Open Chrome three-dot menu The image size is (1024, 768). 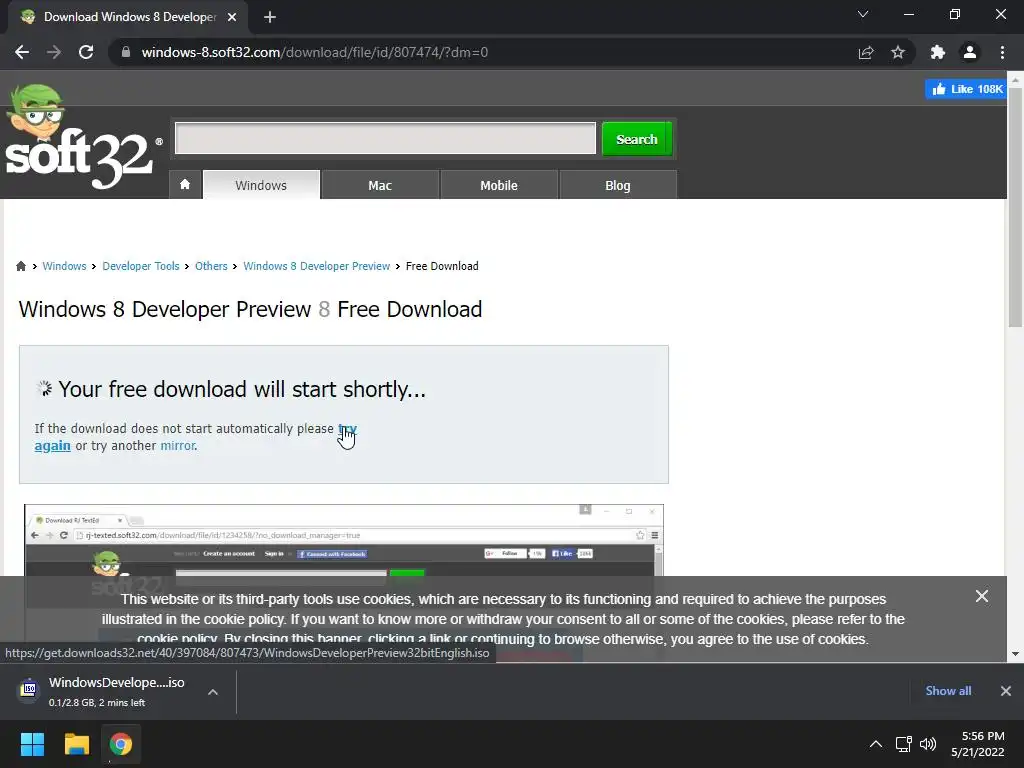tap(1002, 52)
